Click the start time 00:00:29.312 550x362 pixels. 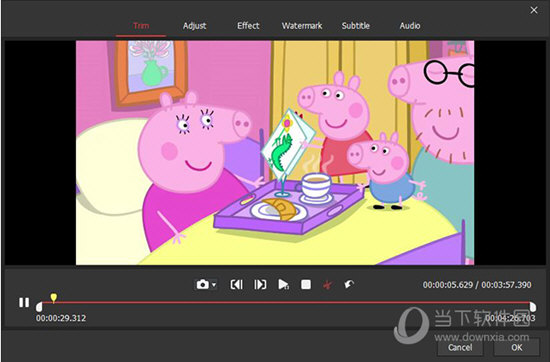(x=61, y=318)
